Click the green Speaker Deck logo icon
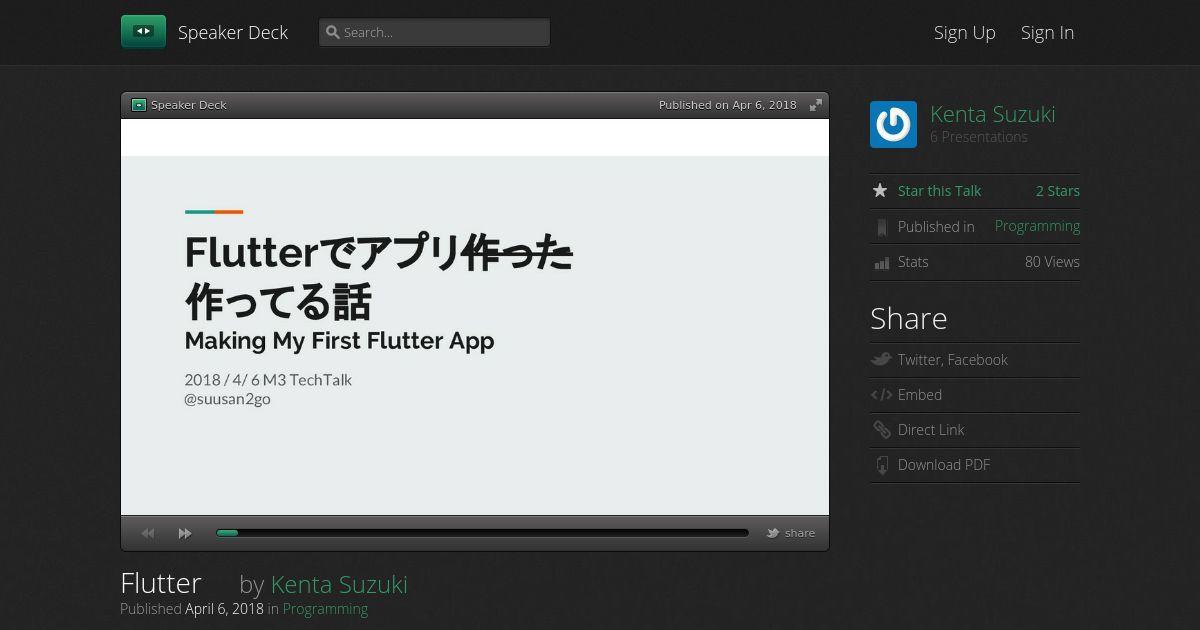1200x630 pixels. (x=143, y=32)
